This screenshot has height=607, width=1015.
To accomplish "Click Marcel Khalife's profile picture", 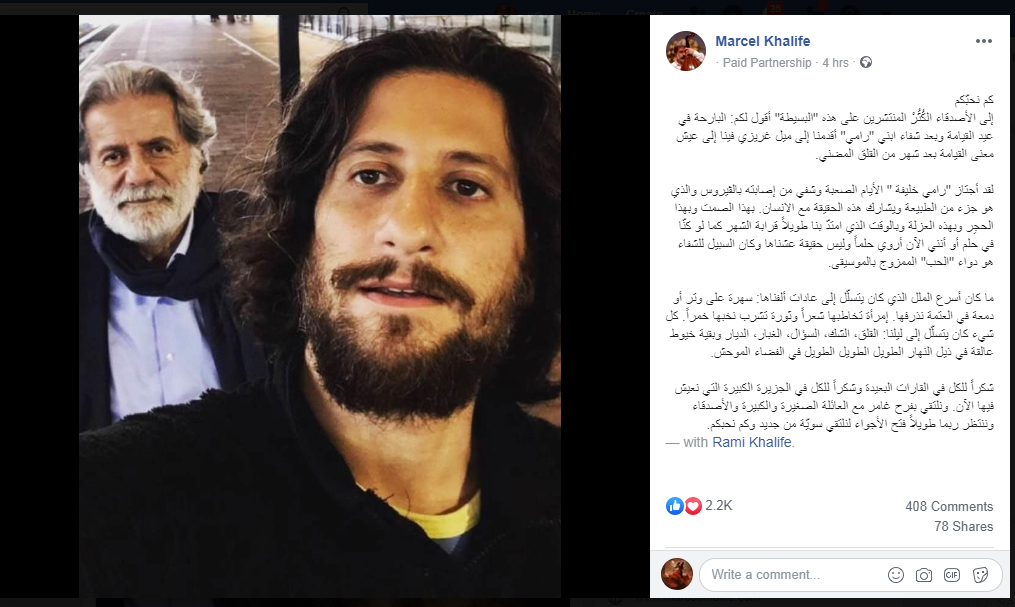I will coord(686,50).
